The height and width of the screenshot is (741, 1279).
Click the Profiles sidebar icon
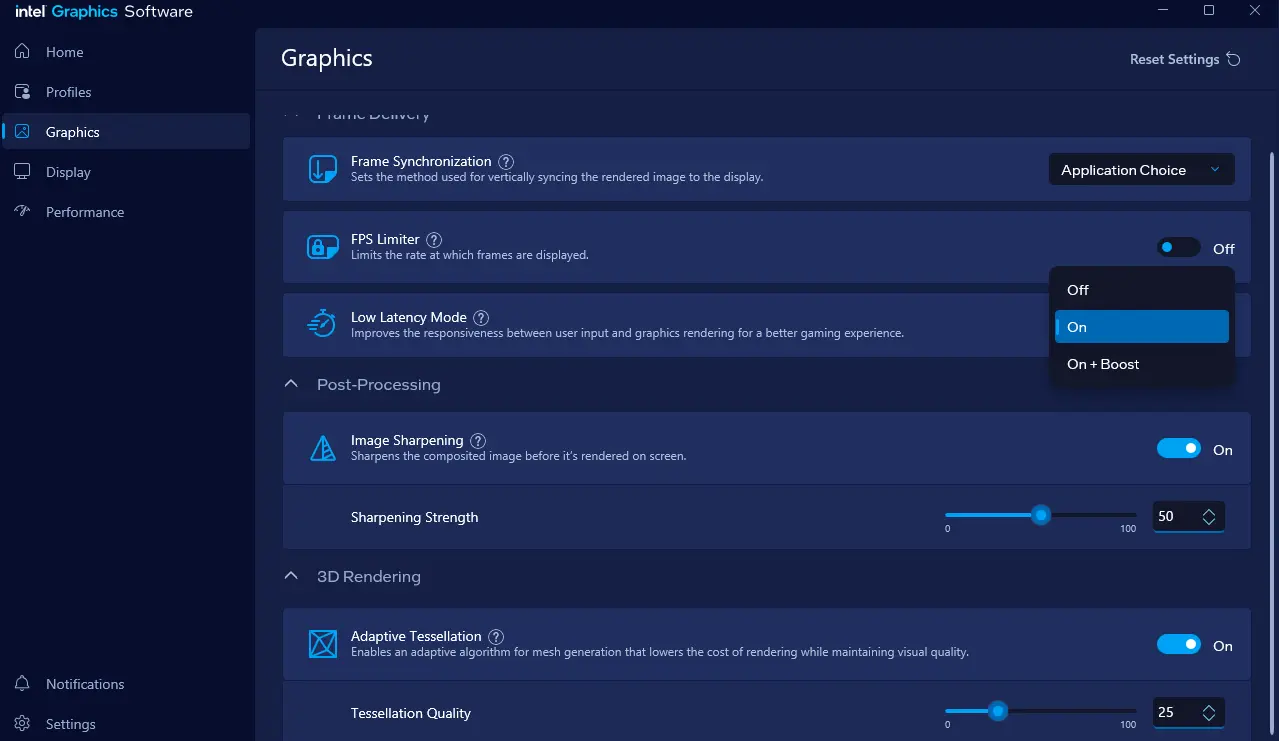point(22,92)
